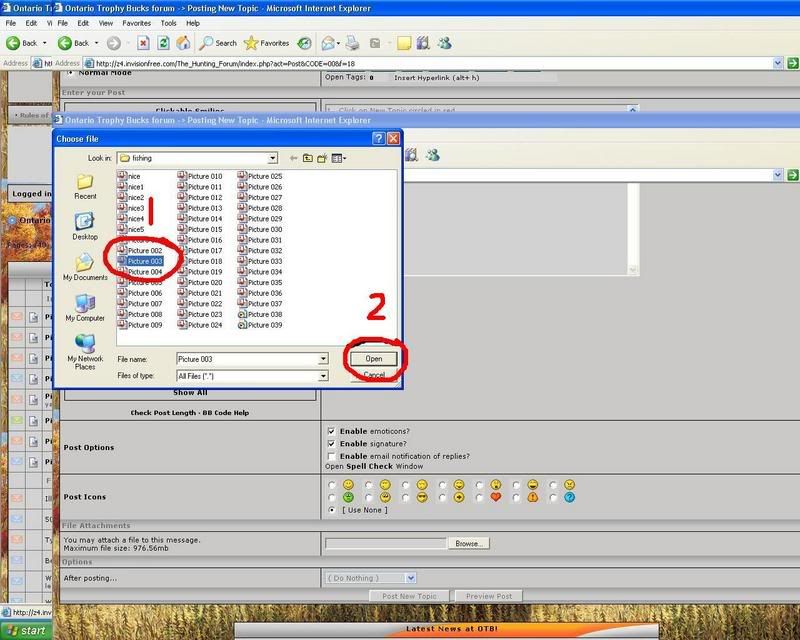Open My Computer in the places bar

[85, 308]
